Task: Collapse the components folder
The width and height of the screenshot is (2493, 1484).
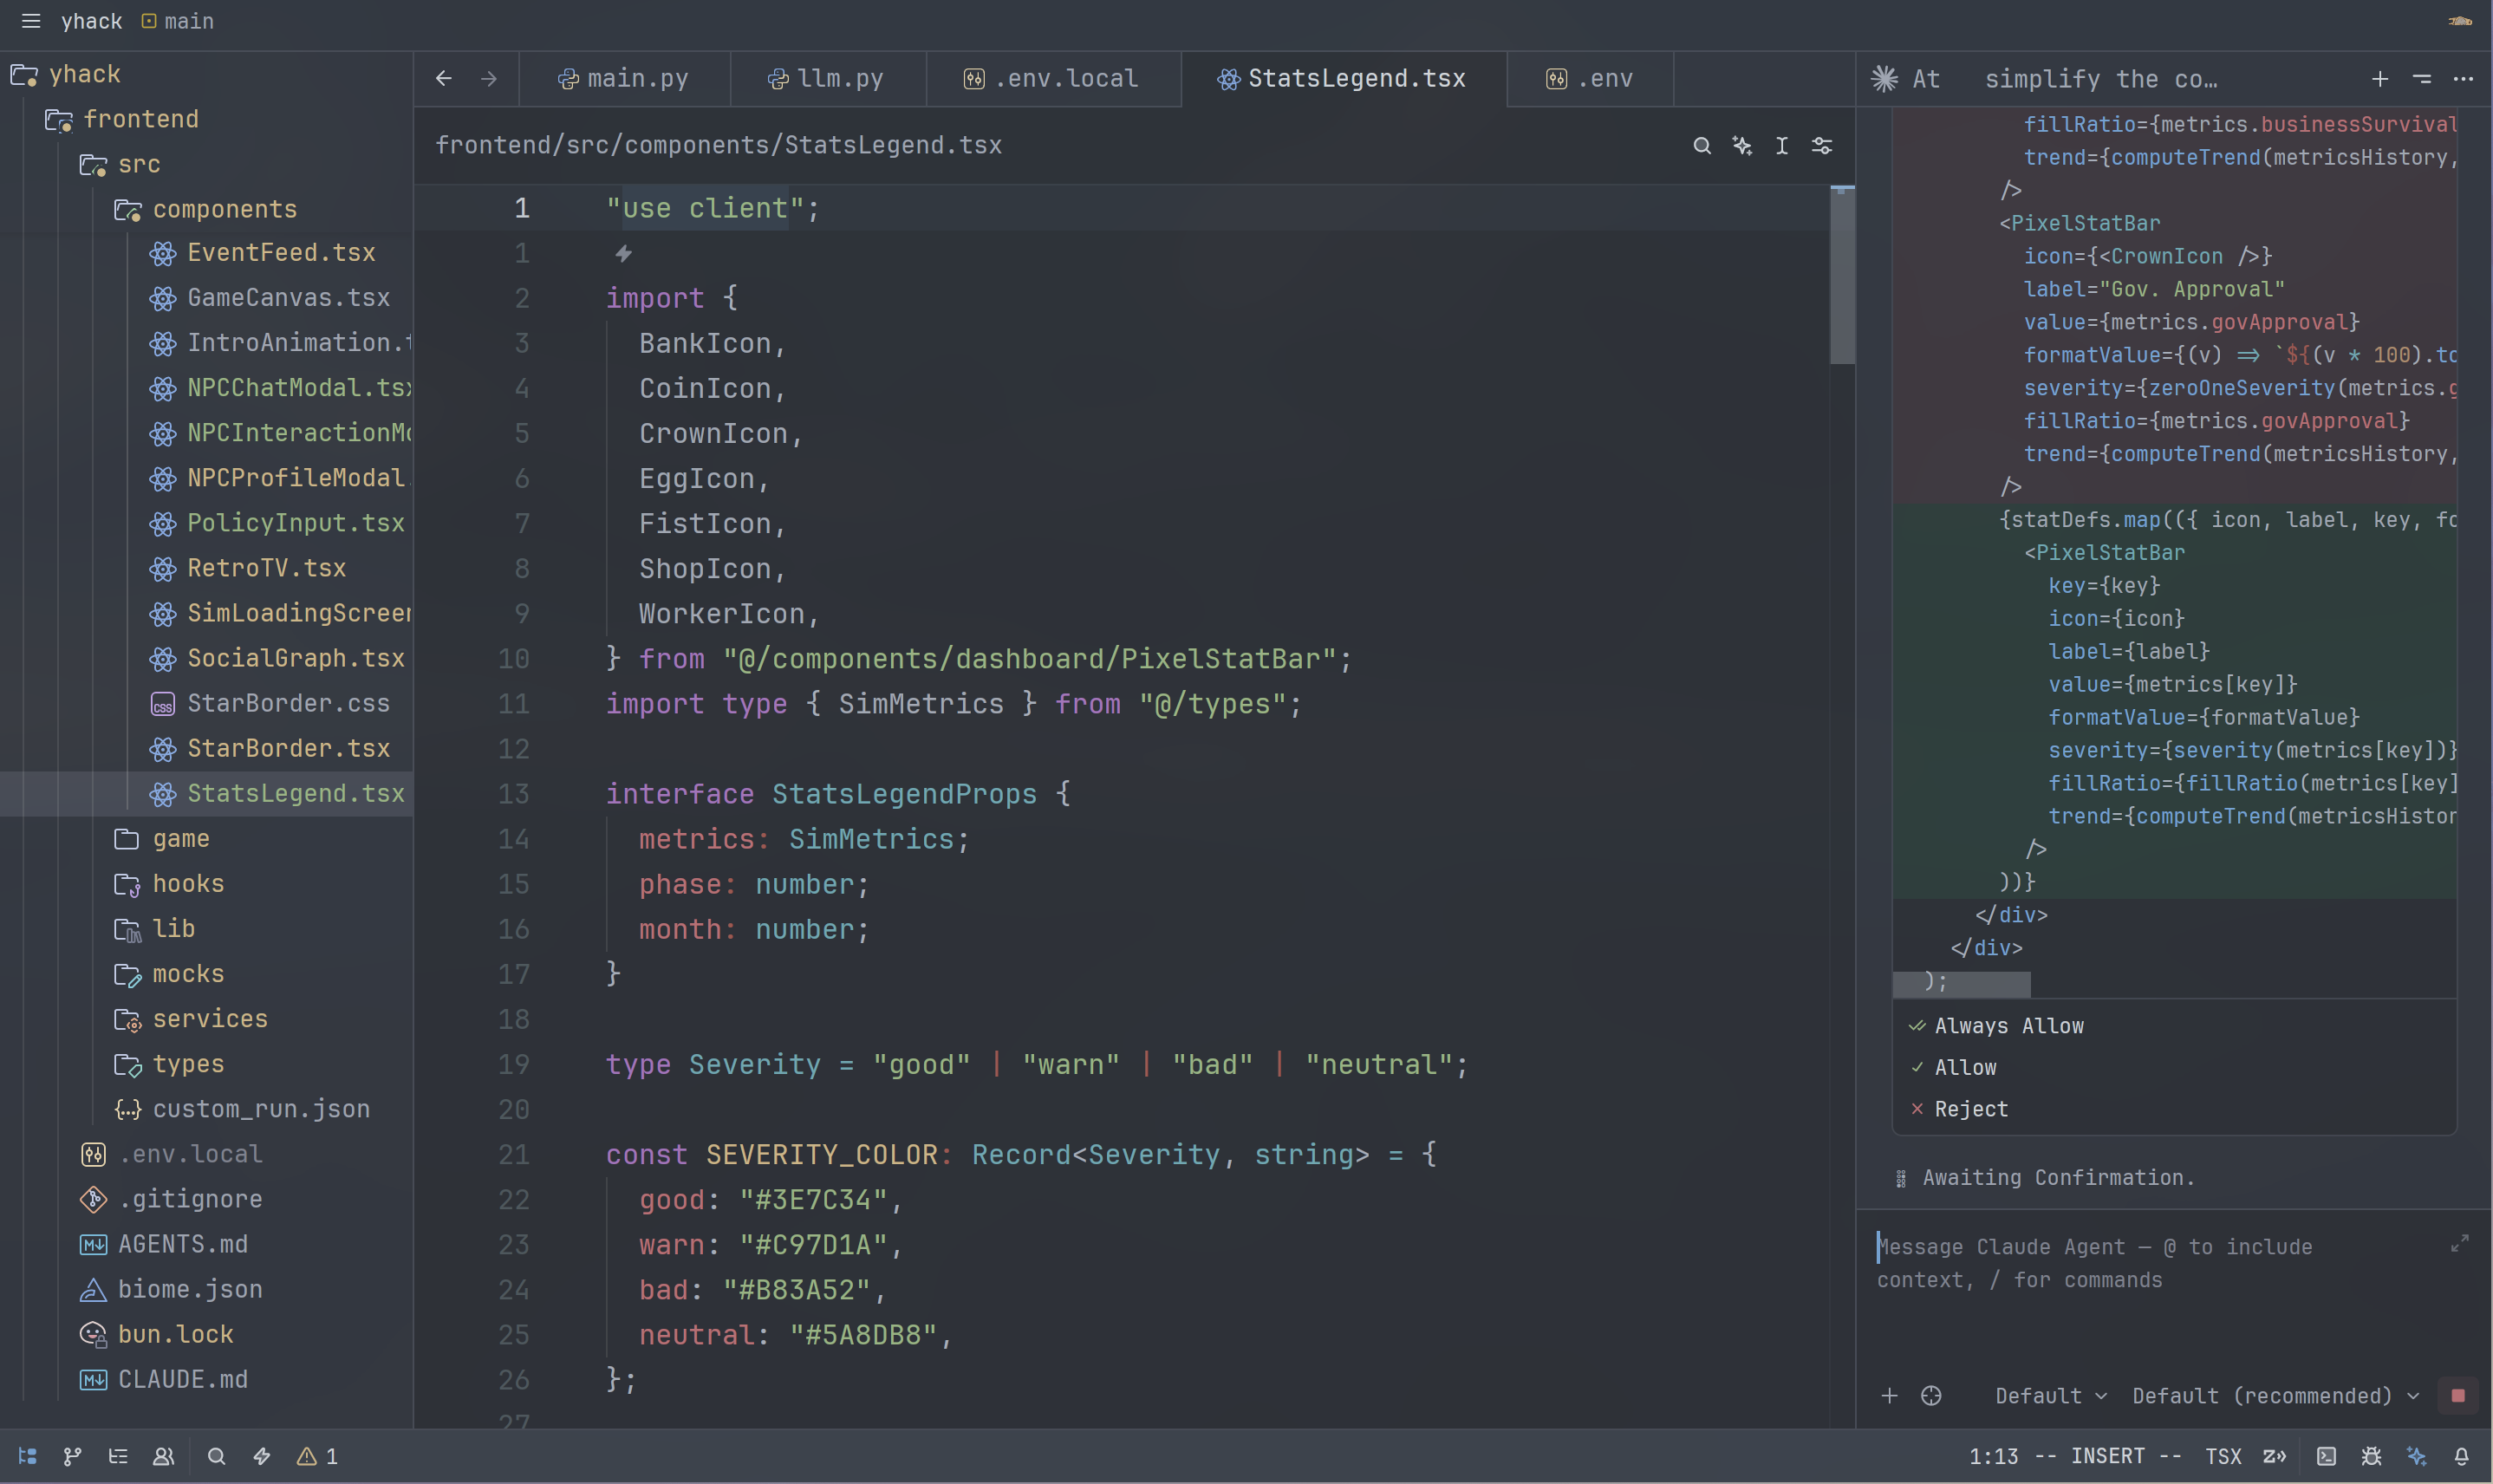Action: pyautogui.click(x=224, y=209)
